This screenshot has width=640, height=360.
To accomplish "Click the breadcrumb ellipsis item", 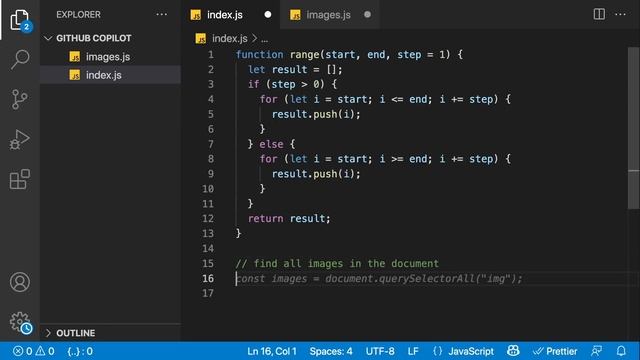I will pyautogui.click(x=264, y=39).
